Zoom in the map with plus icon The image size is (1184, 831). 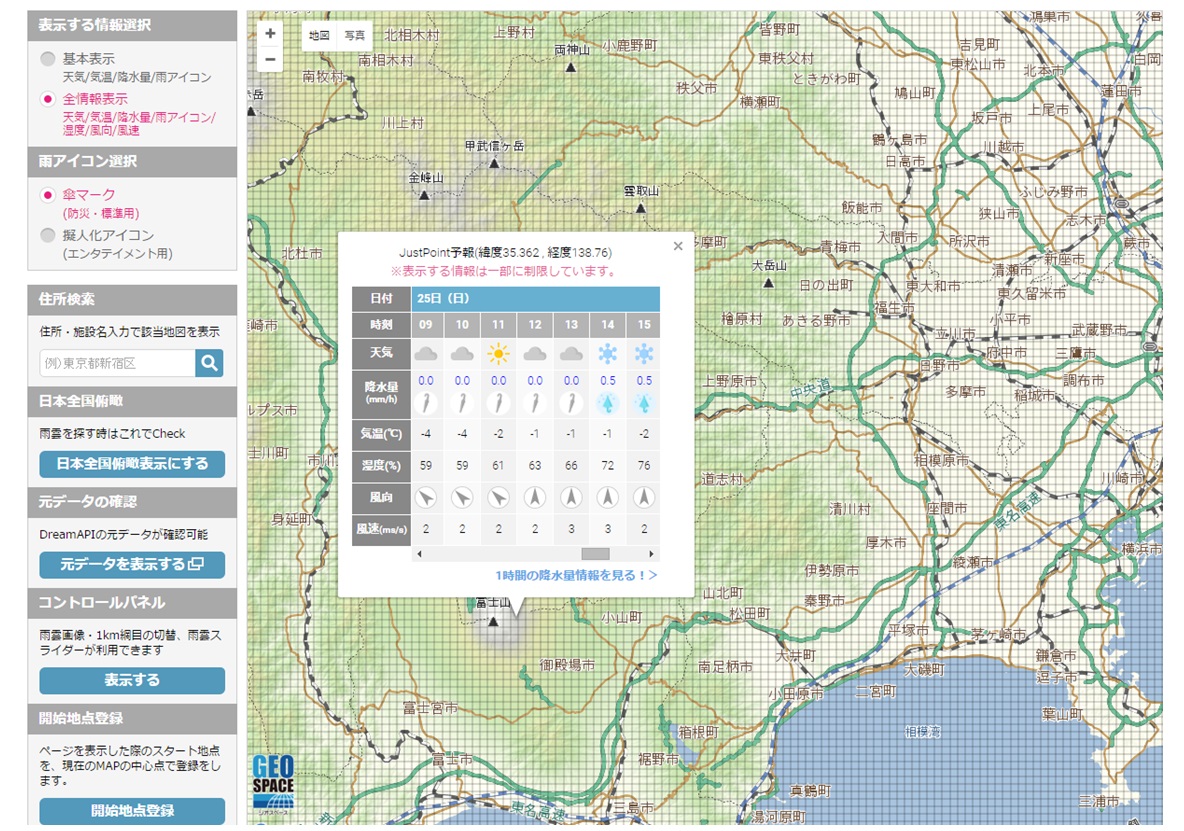coord(270,33)
